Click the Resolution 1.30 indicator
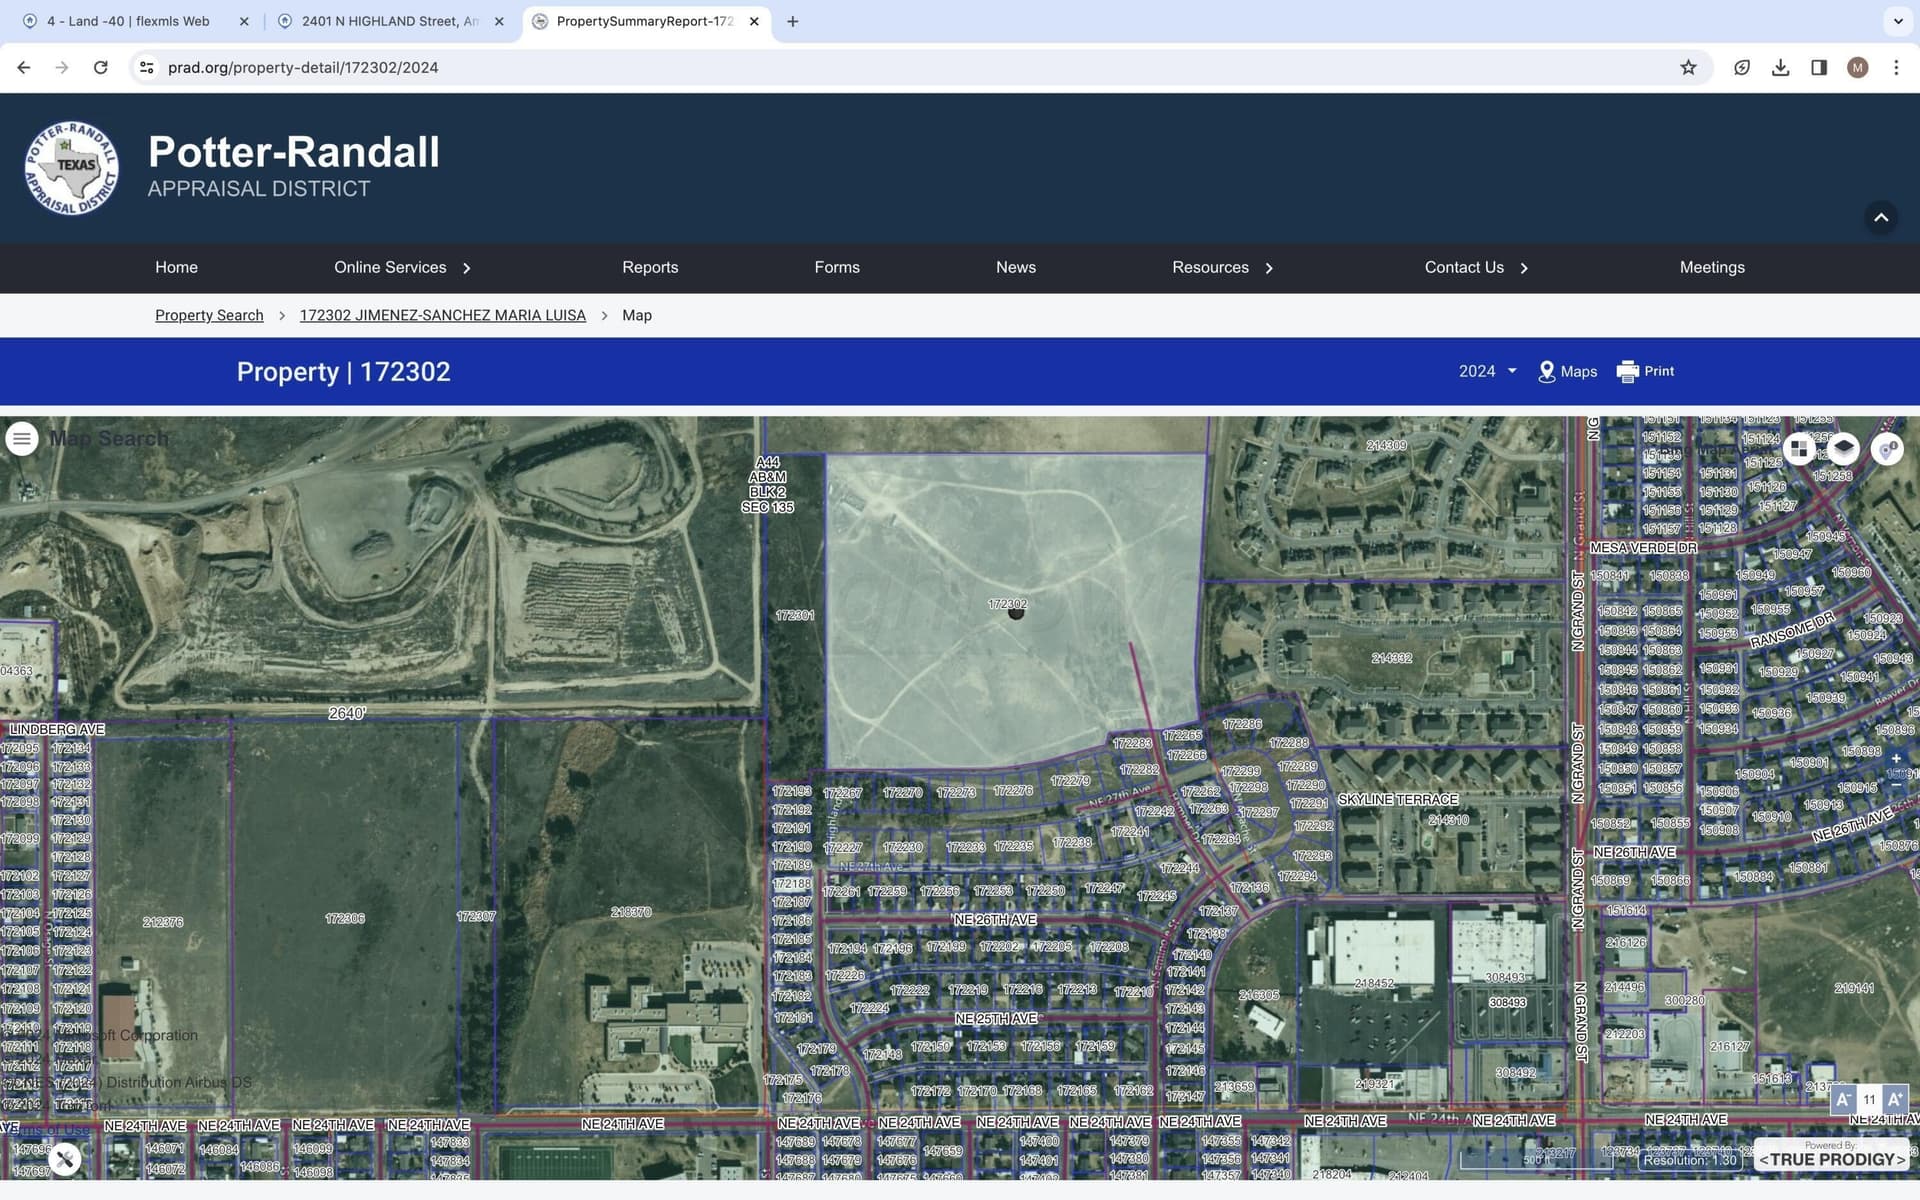 (x=1690, y=1160)
